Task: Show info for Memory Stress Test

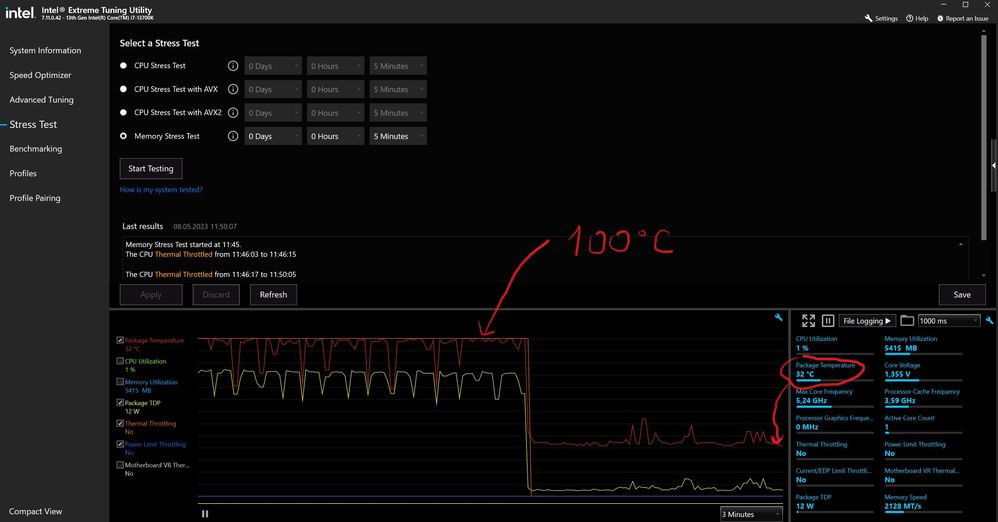Action: click(x=233, y=136)
